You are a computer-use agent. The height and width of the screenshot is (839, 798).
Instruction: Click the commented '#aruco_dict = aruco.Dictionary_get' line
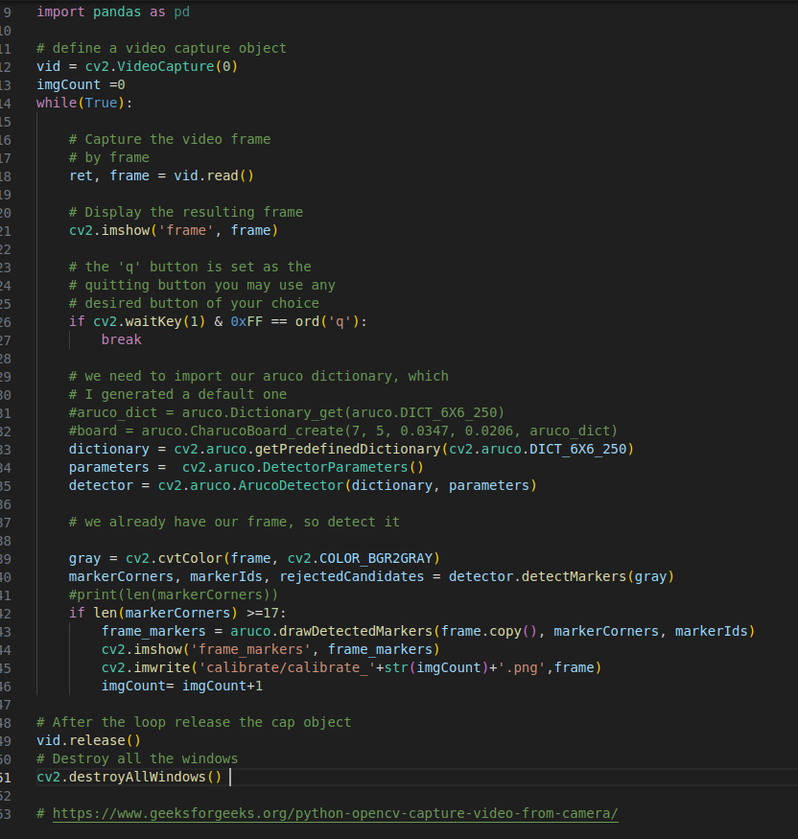pyautogui.click(x=287, y=412)
